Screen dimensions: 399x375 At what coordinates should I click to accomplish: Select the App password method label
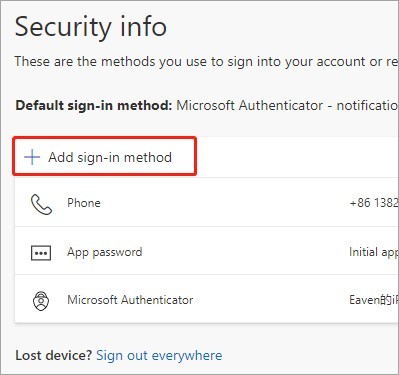[105, 252]
